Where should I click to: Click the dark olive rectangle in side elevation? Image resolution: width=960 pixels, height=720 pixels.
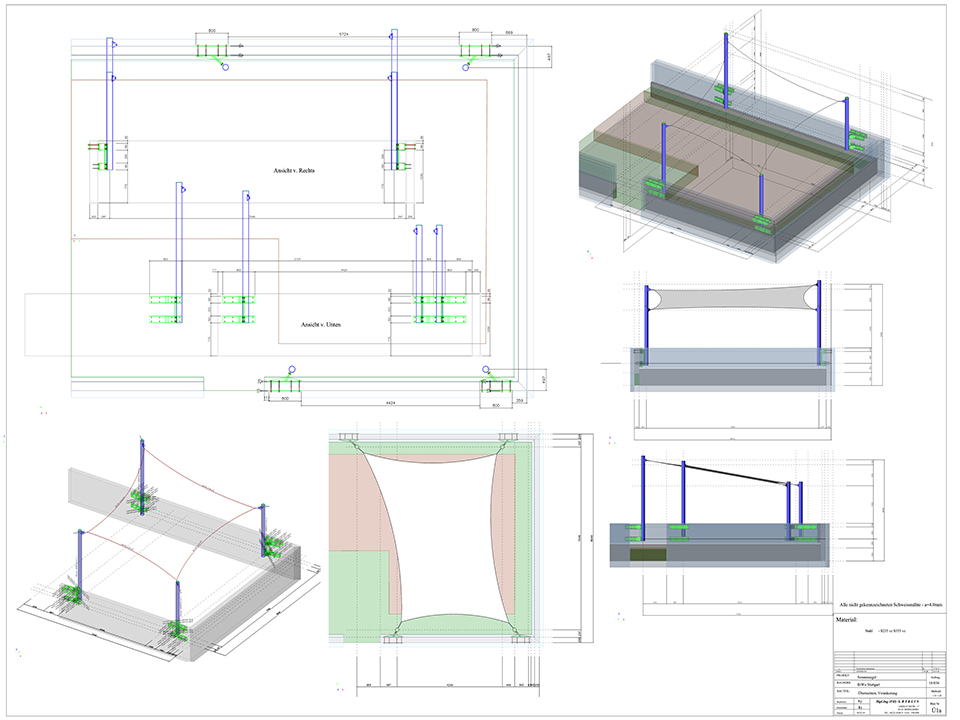click(647, 553)
